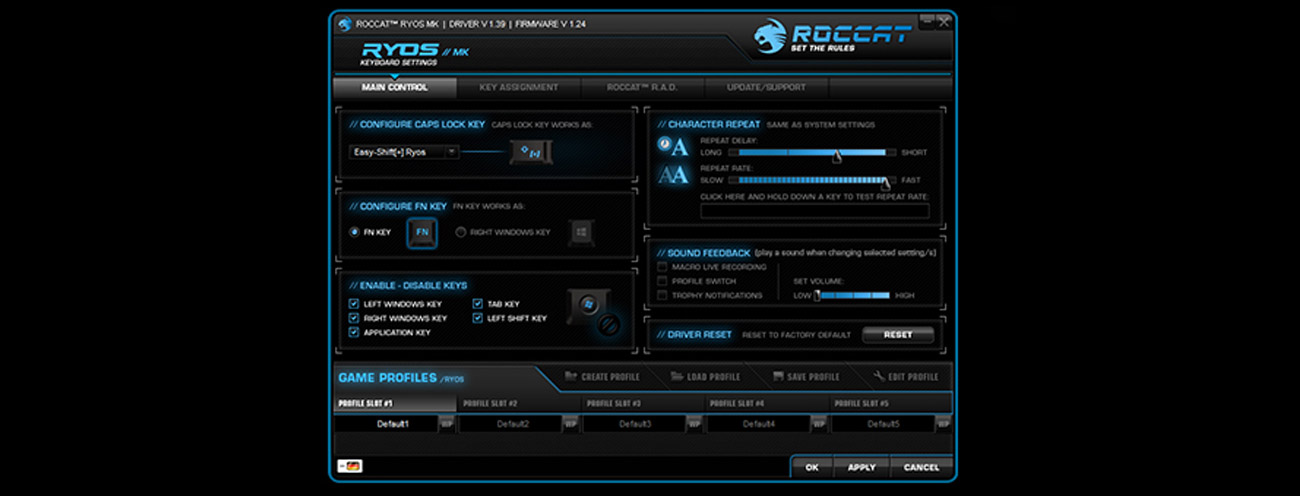Click Save Profile
Image resolution: width=1300 pixels, height=496 pixels.
(x=806, y=377)
